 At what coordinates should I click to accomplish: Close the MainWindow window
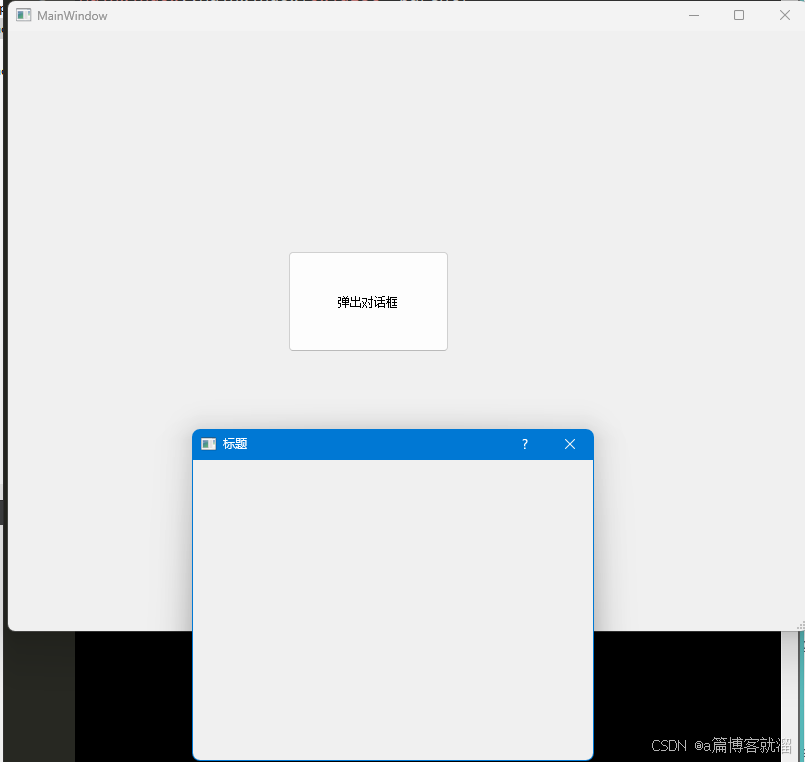784,15
